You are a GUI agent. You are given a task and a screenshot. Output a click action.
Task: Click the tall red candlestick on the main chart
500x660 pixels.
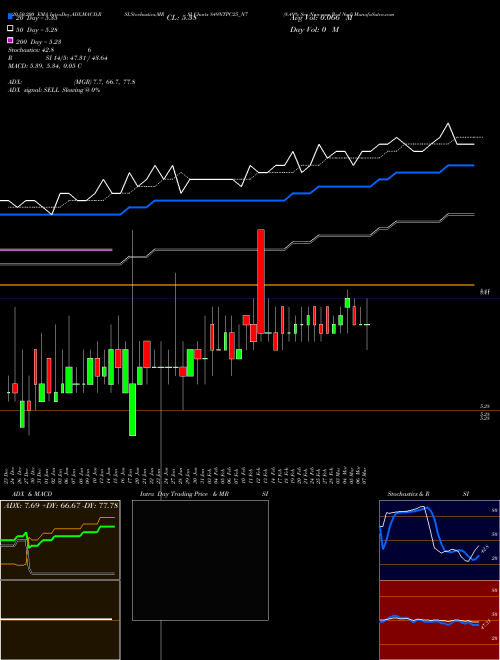261,281
